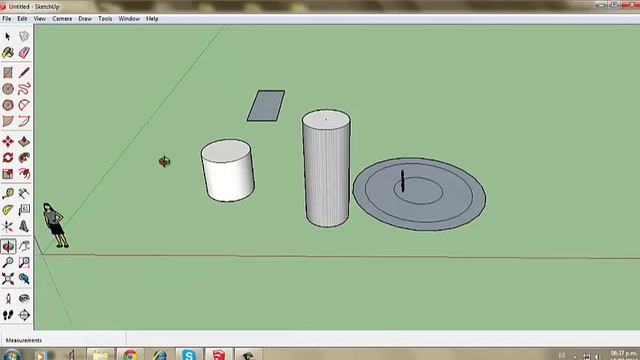640x360 pixels.
Task: Select the Section Plane tool
Action: (x=24, y=315)
